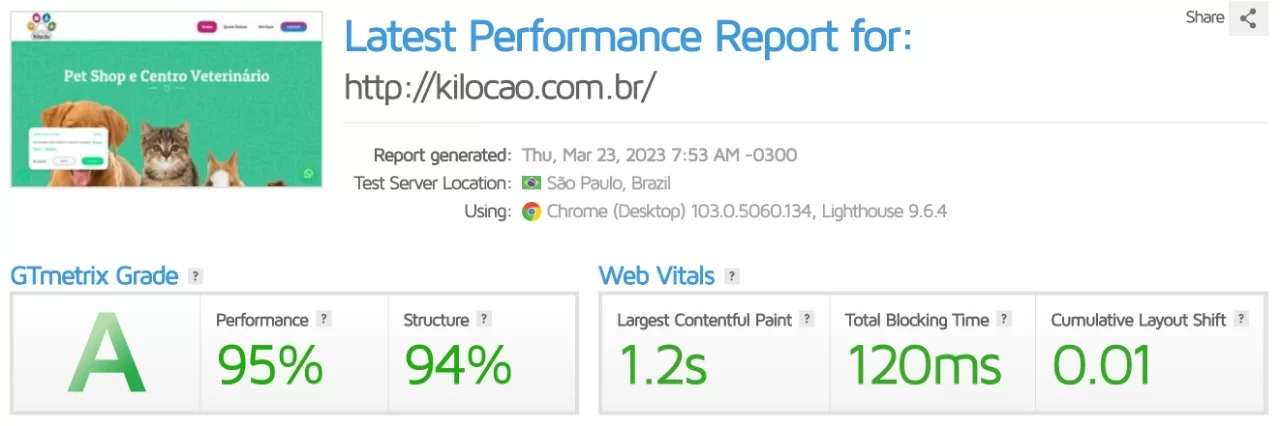Click the Cumulative Layout Shift help icon
Screen dimensions: 1280x426
click(x=1241, y=319)
